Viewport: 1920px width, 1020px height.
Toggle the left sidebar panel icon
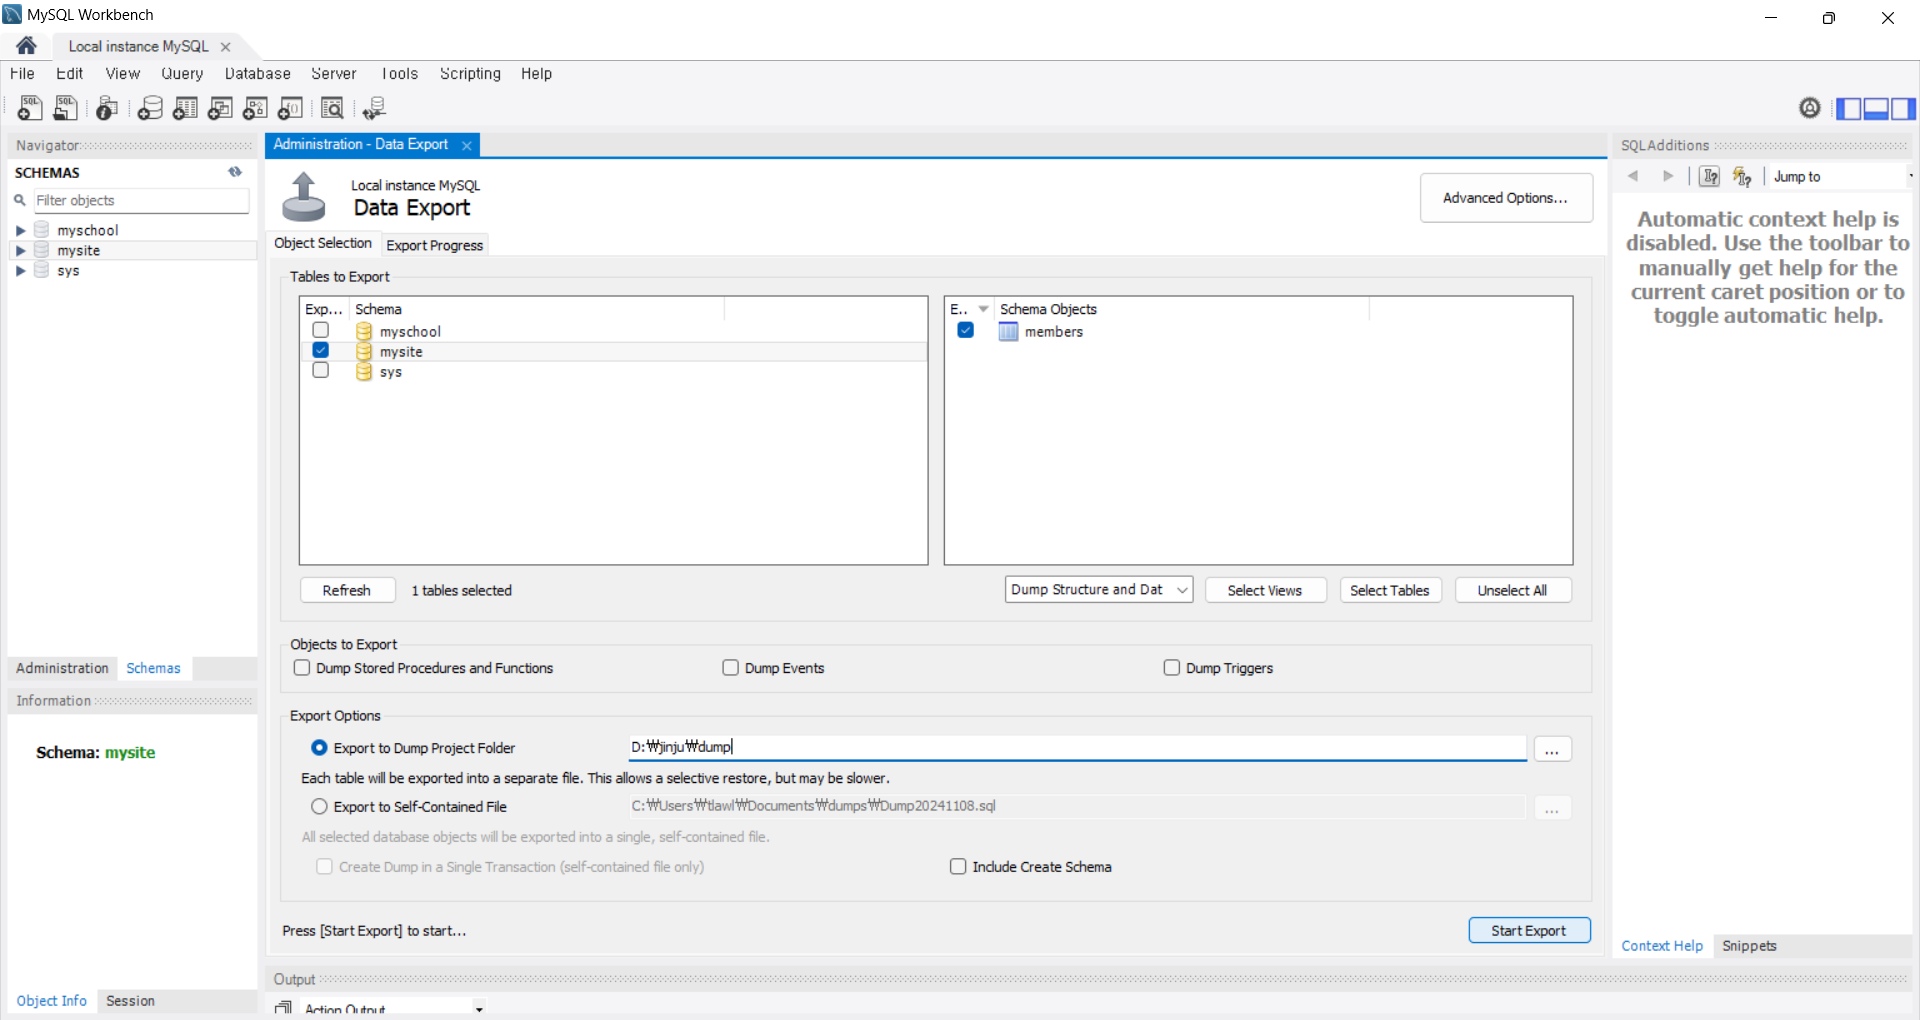pyautogui.click(x=1848, y=108)
